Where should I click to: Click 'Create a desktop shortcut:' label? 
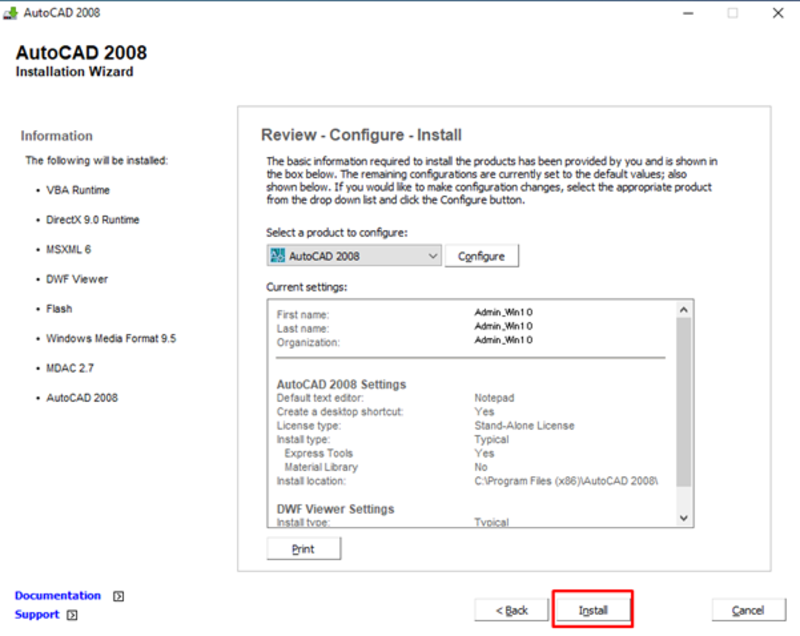point(340,412)
